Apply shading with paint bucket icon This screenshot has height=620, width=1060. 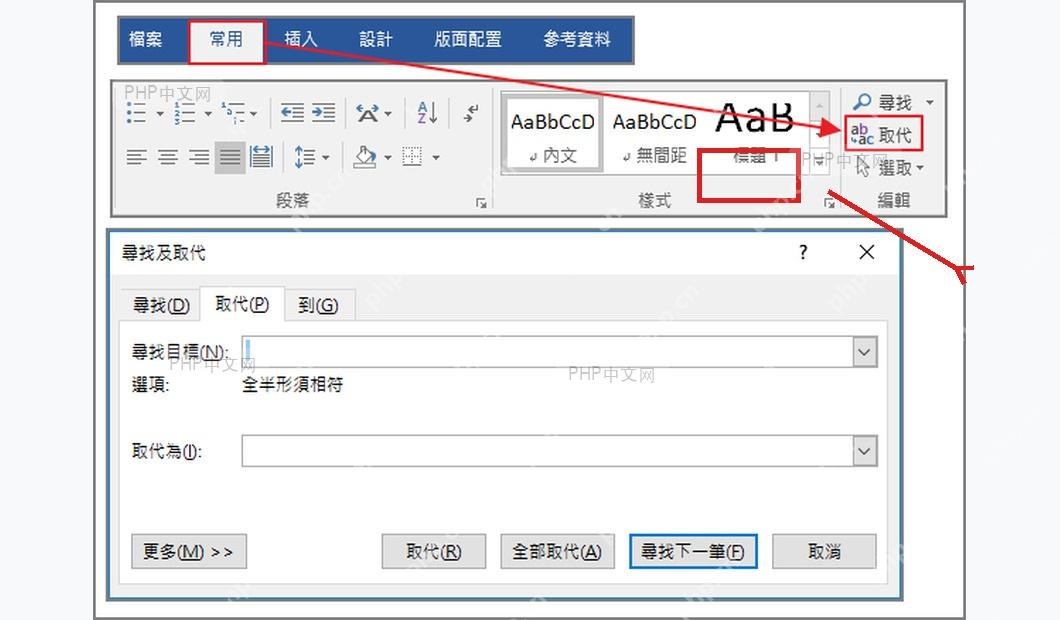[365, 157]
